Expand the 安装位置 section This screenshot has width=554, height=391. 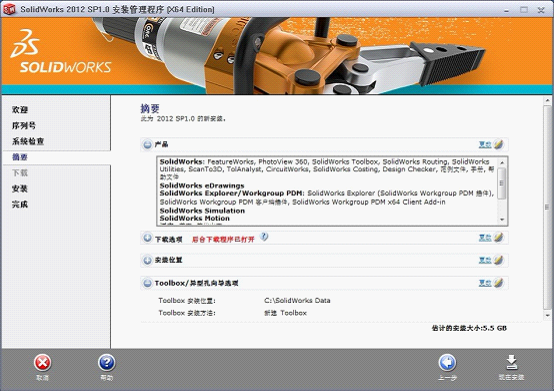click(147, 261)
